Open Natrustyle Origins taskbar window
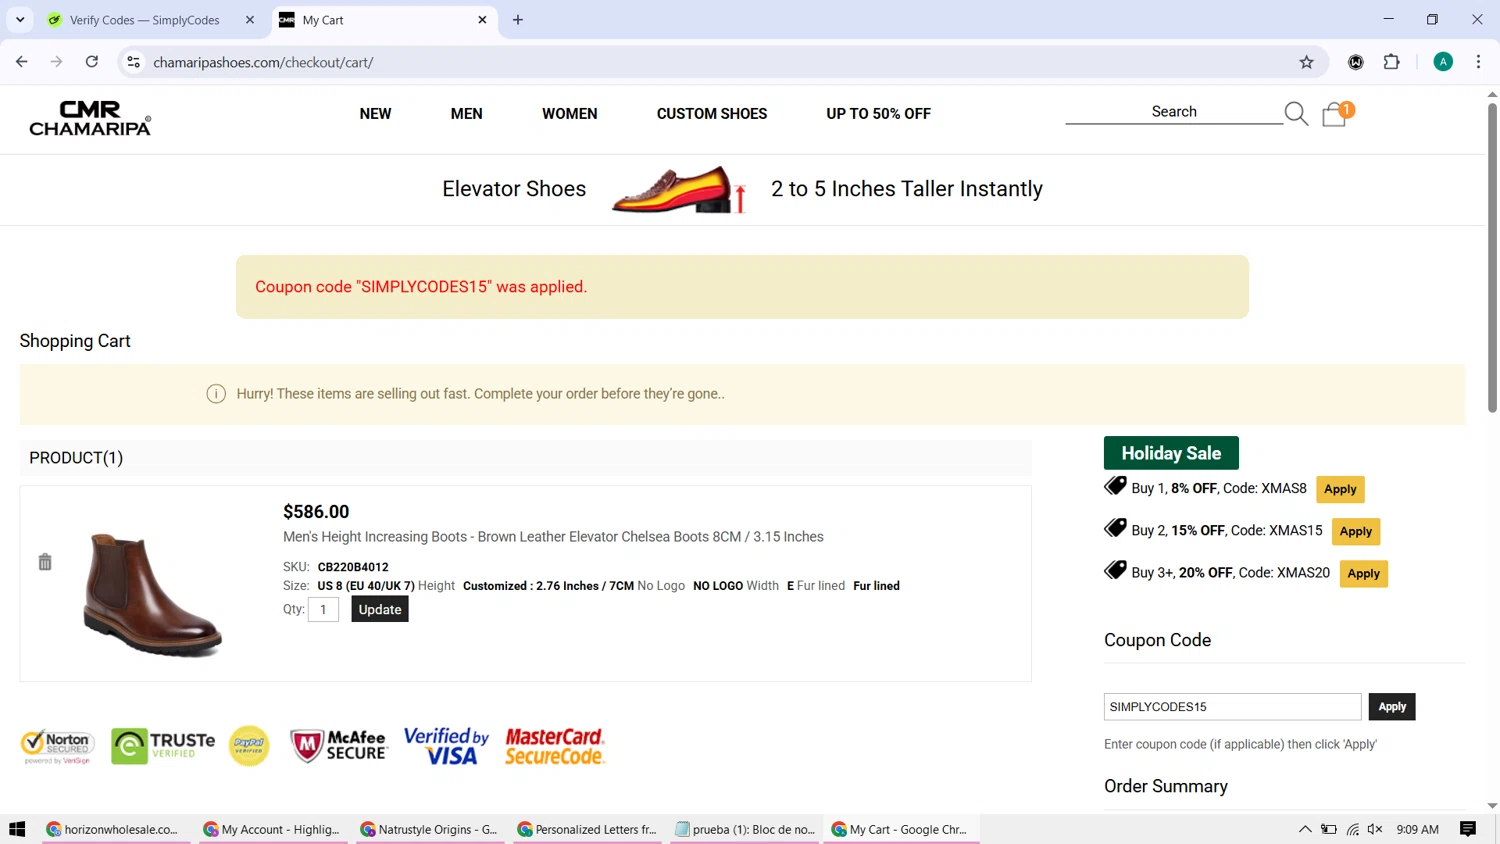The height and width of the screenshot is (844, 1500). 429,829
